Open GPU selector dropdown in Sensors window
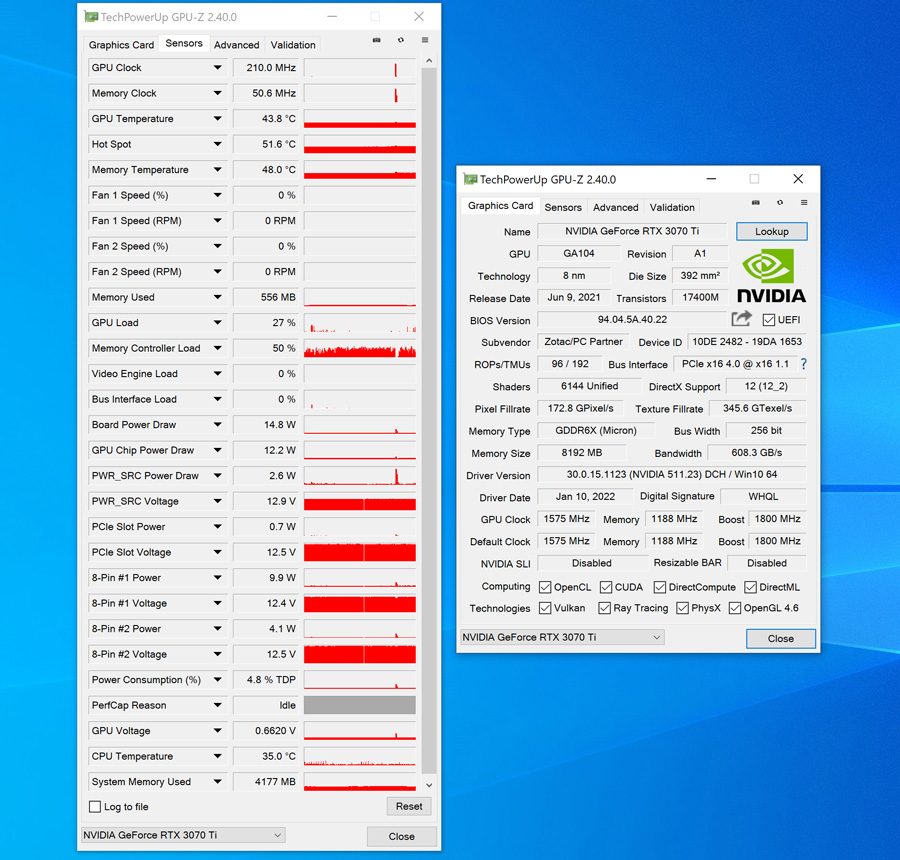 pos(183,835)
